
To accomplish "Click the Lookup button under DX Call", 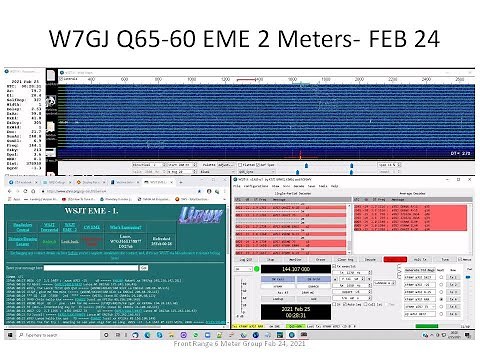I will pyautogui.click(x=278, y=299).
